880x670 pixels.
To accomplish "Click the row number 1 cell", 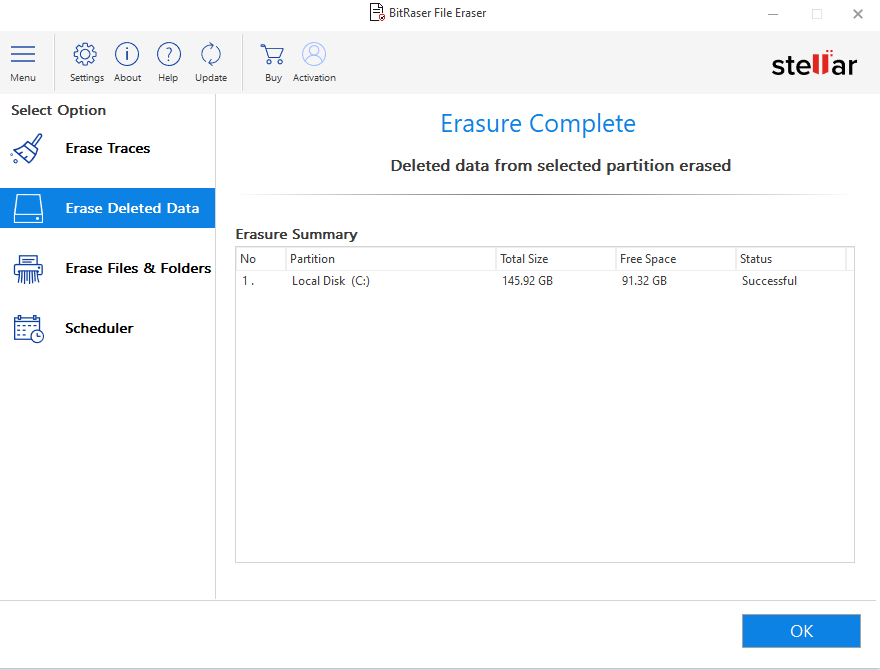I will tap(248, 281).
